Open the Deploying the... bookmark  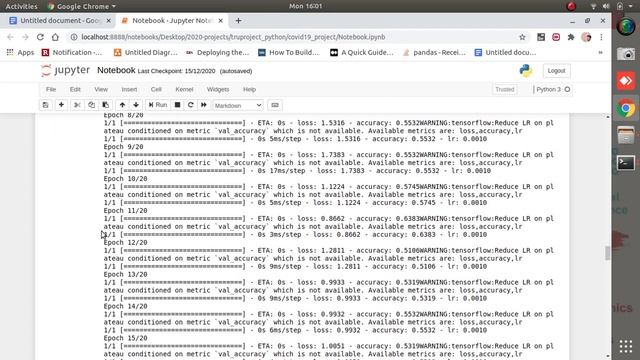pos(218,53)
